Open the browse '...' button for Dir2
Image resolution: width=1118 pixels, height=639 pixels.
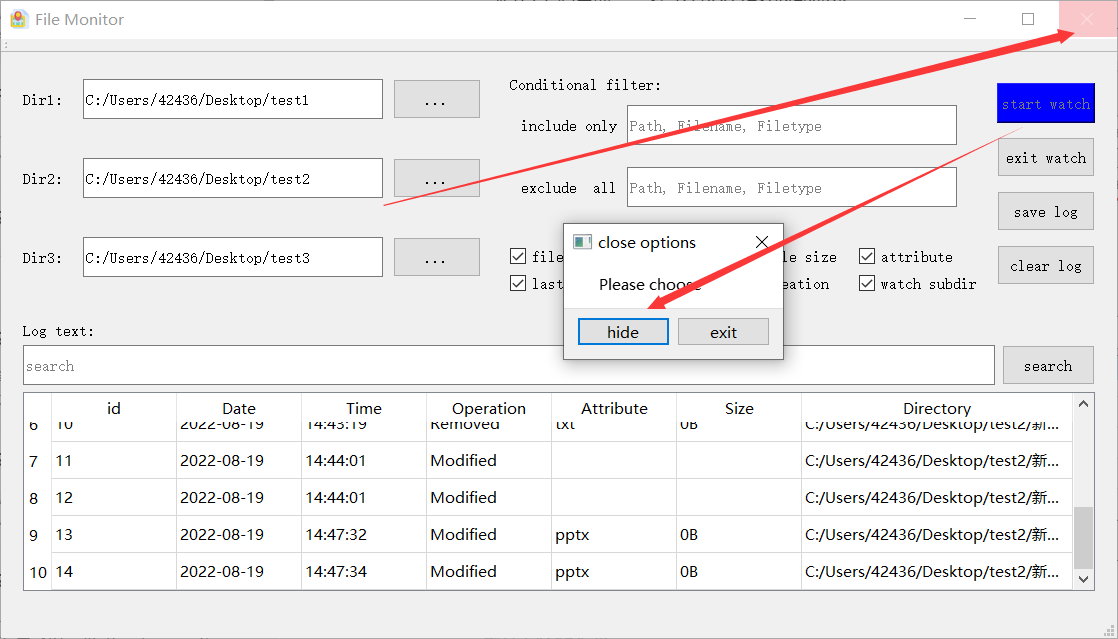(436, 178)
